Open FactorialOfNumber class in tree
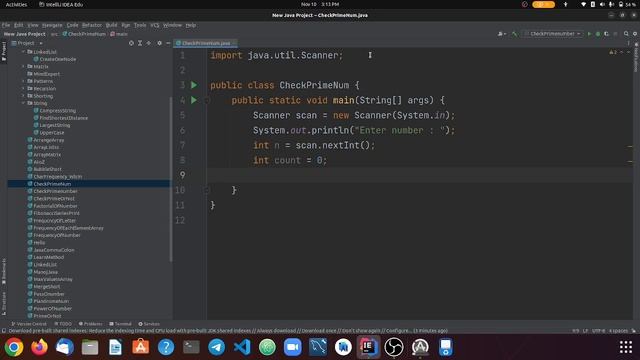 (x=52, y=206)
